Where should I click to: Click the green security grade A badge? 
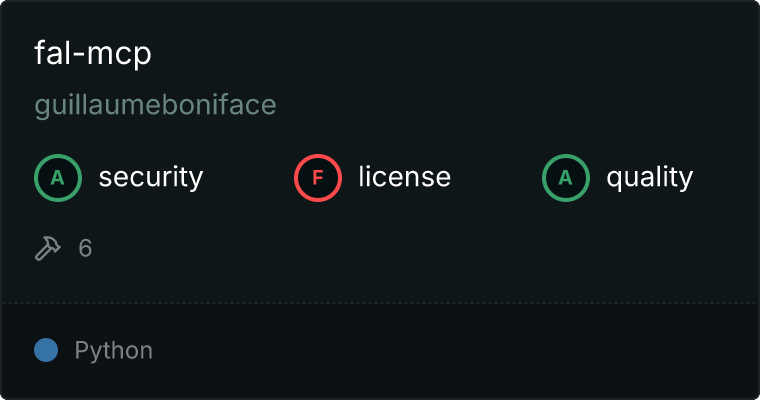pos(58,178)
